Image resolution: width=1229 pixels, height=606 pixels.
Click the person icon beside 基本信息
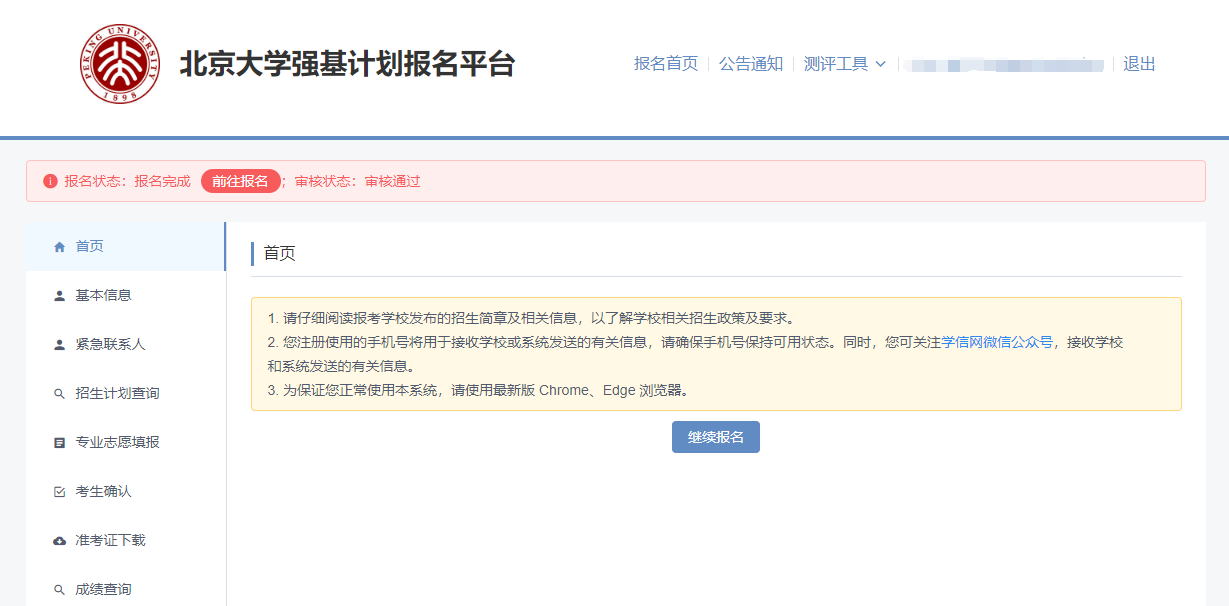pyautogui.click(x=59, y=296)
